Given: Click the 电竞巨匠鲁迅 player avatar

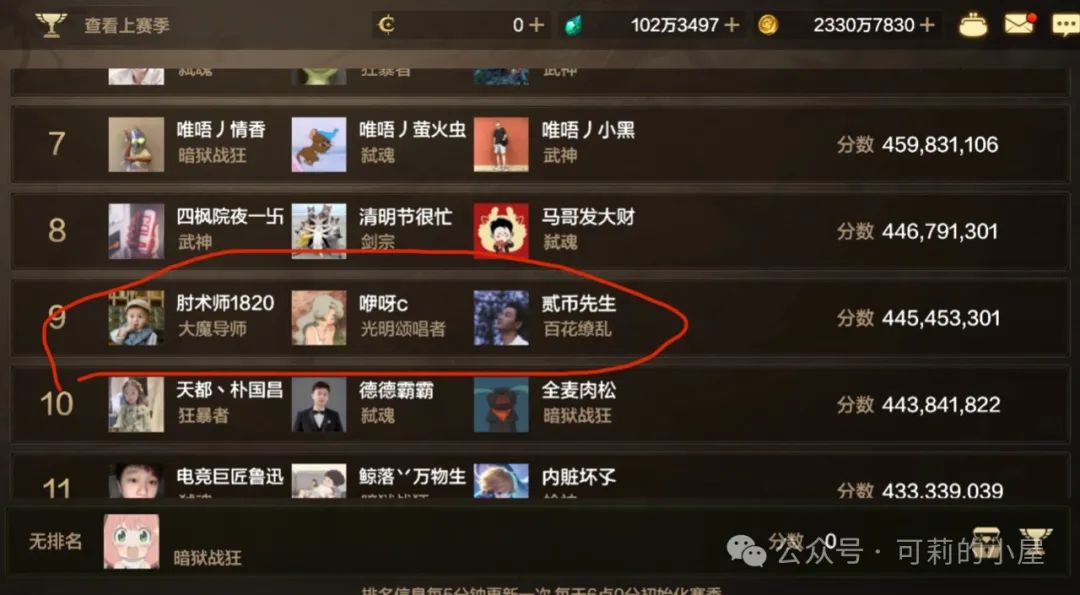Looking at the screenshot, I should [x=136, y=481].
